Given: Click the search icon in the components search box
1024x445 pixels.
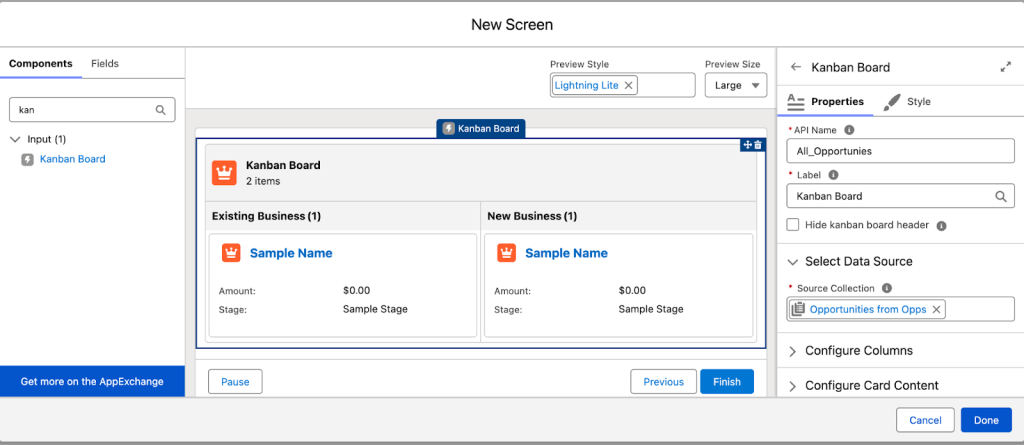Looking at the screenshot, I should 160,110.
